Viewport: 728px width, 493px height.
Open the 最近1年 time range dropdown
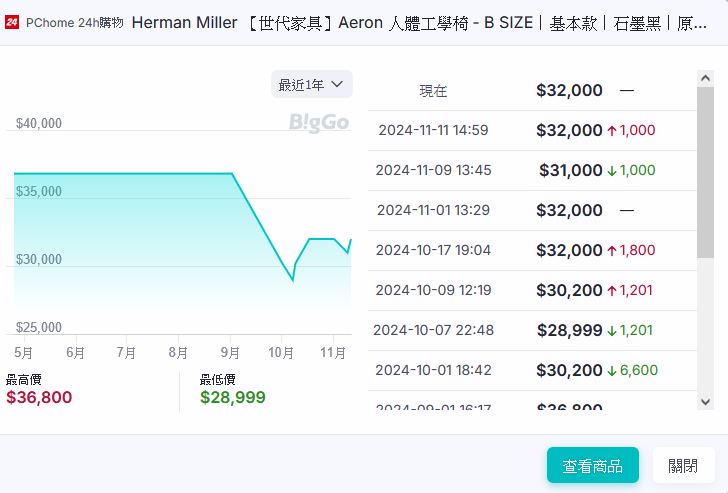pos(311,85)
